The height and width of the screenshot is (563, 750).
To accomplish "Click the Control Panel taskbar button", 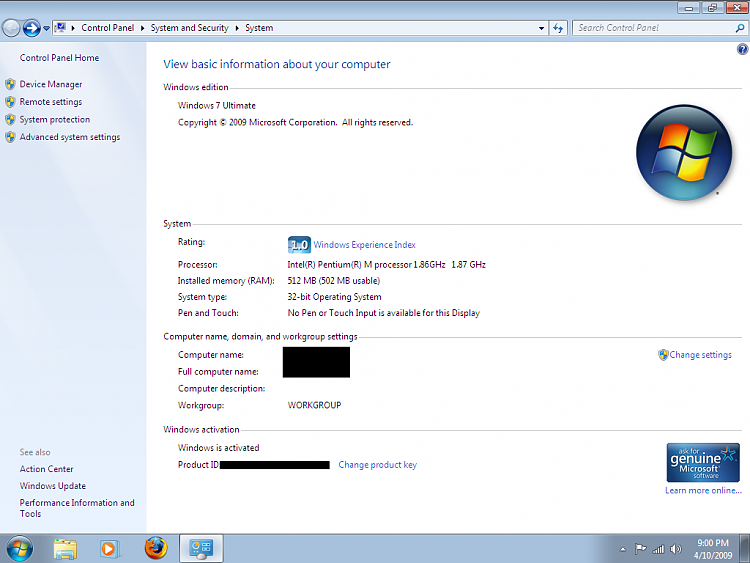I will point(201,549).
